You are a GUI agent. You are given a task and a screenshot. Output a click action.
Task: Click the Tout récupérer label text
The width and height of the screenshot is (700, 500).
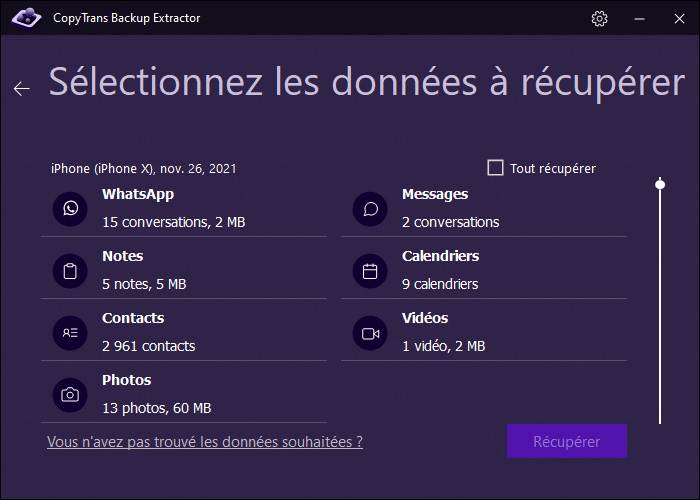click(x=553, y=169)
